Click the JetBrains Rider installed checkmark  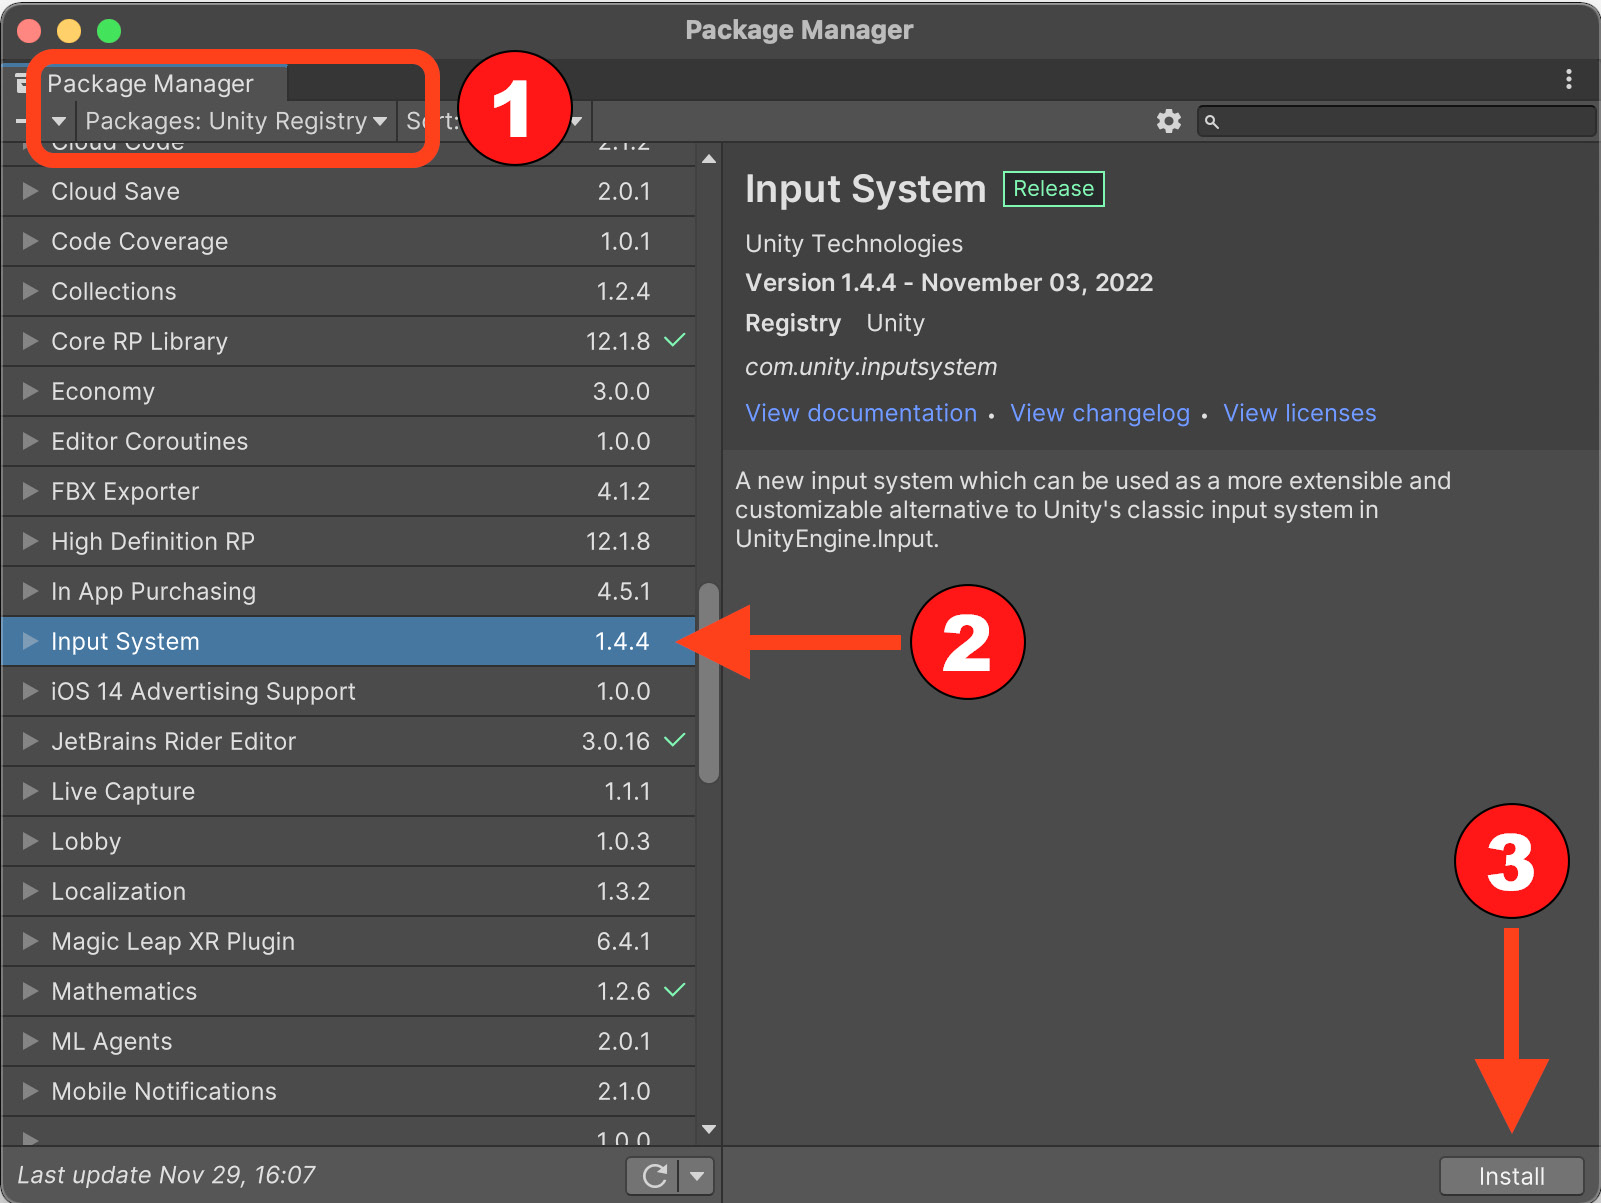tap(675, 740)
